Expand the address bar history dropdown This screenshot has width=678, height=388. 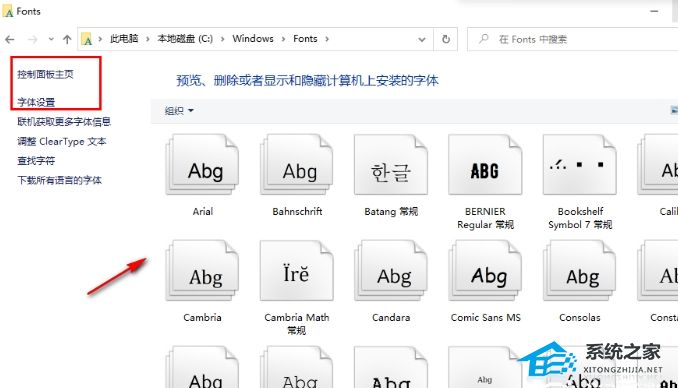pos(422,39)
